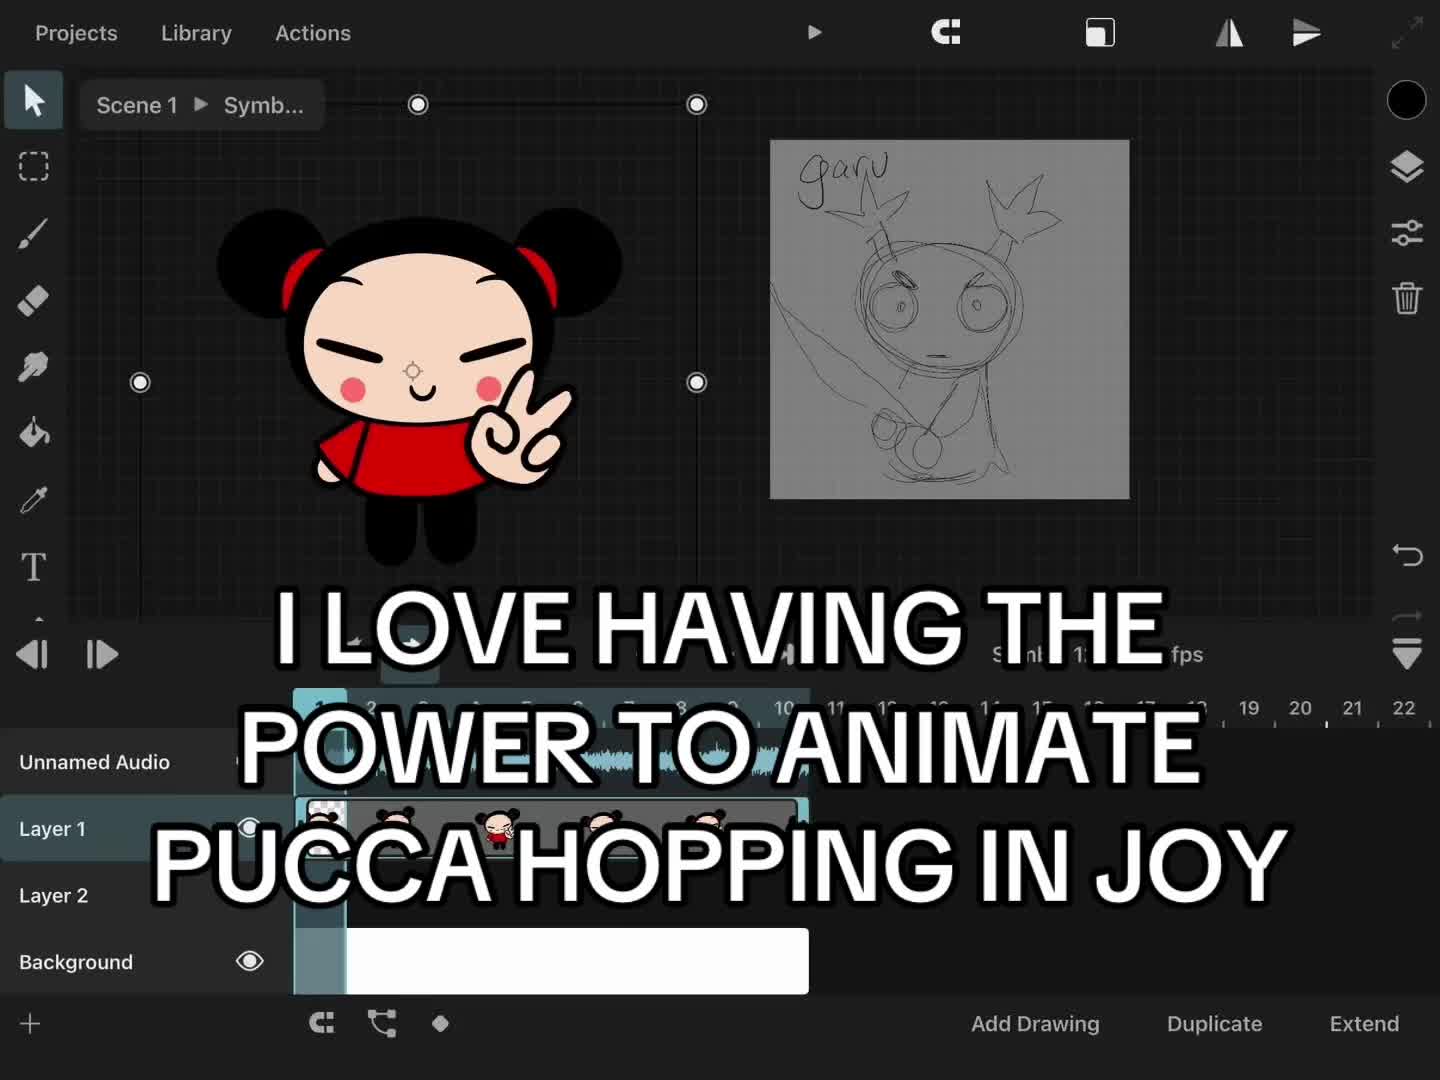Viewport: 1440px width, 1080px height.
Task: Click the top-middle transform handle
Action: tap(418, 105)
